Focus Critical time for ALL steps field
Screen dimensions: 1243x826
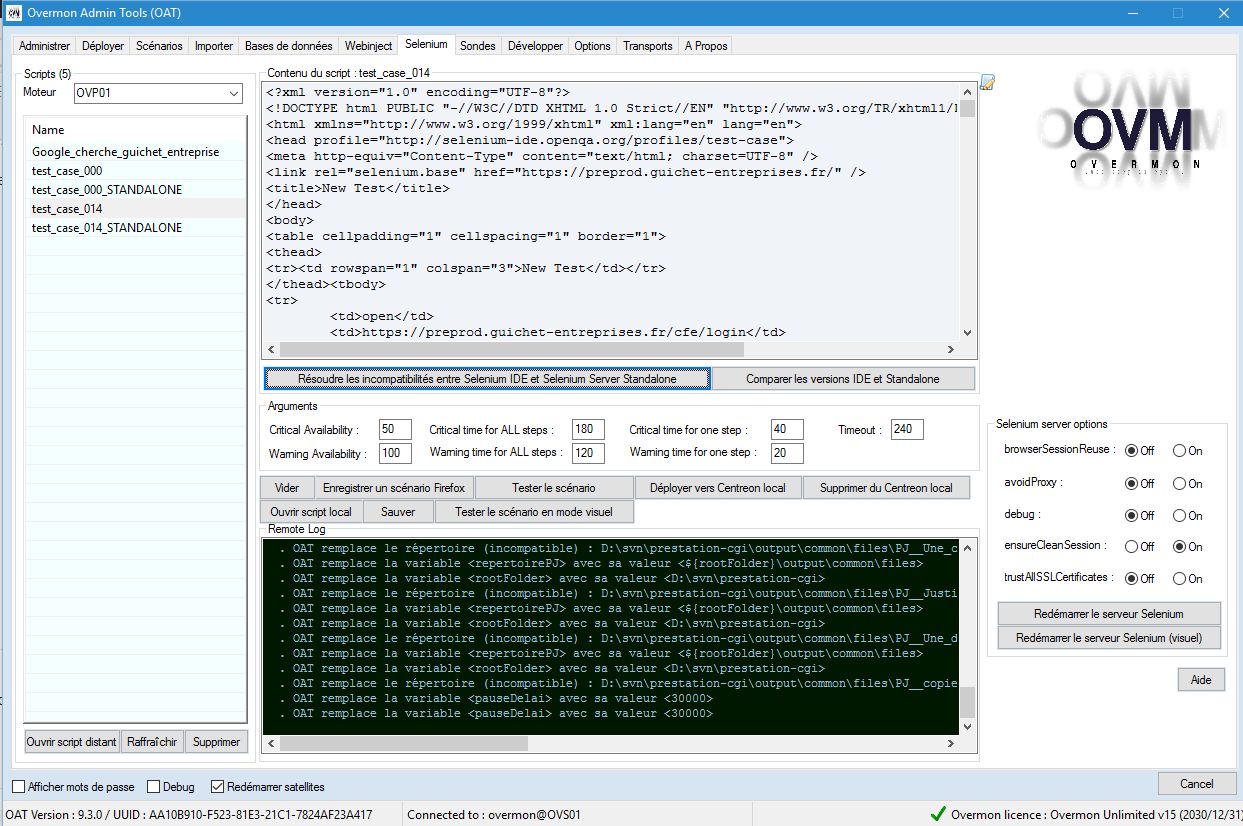(x=588, y=429)
